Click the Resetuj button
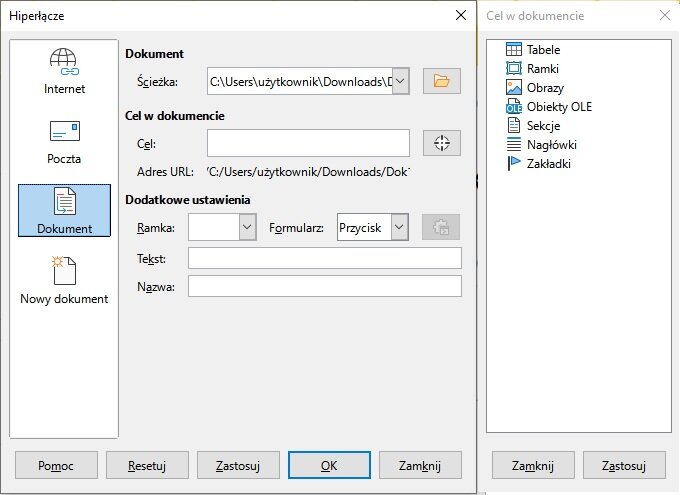The height and width of the screenshot is (495, 680). coord(147,465)
